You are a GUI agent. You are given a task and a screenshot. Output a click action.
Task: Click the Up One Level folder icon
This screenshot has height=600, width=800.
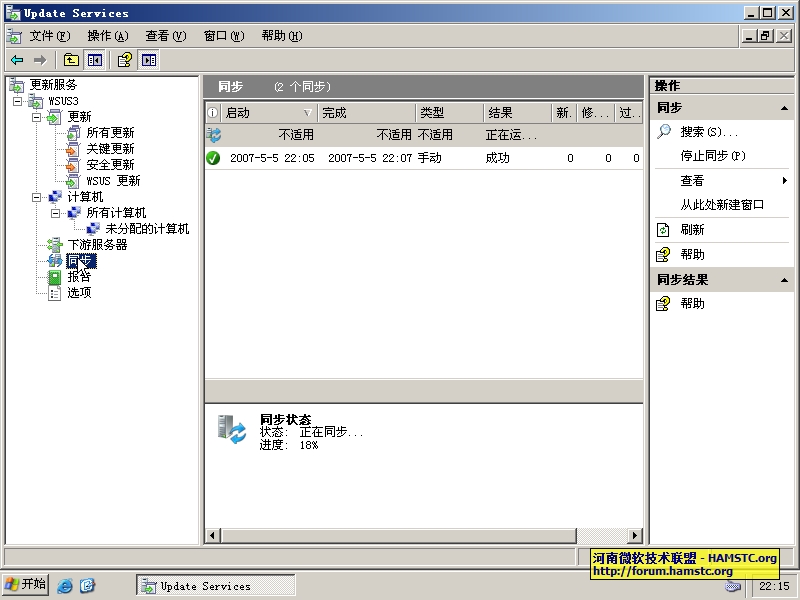[70, 59]
